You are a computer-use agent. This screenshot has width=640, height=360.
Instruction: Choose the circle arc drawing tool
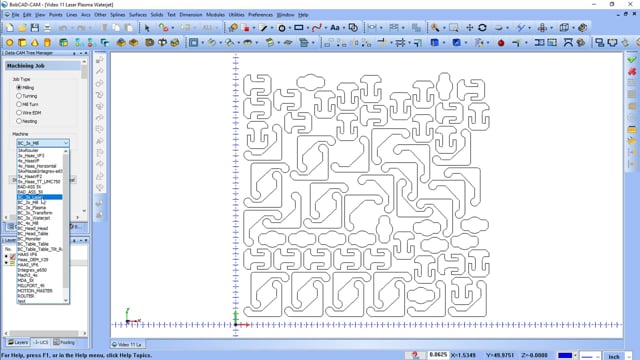[282, 28]
